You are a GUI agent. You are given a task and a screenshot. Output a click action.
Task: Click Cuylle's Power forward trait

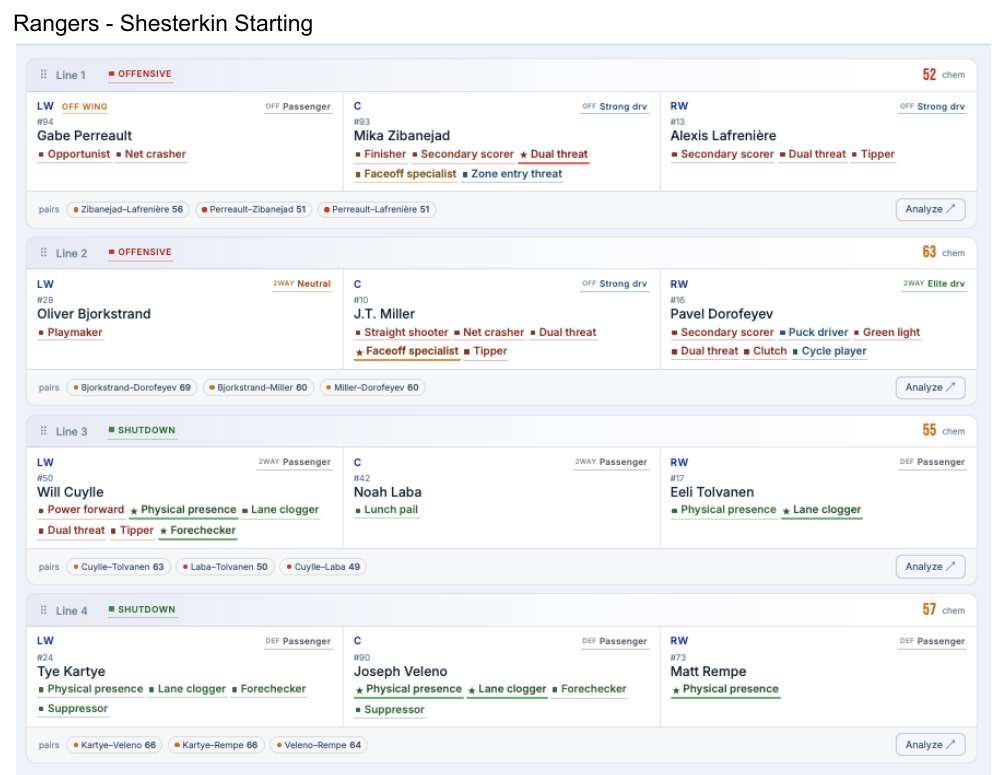coord(81,510)
